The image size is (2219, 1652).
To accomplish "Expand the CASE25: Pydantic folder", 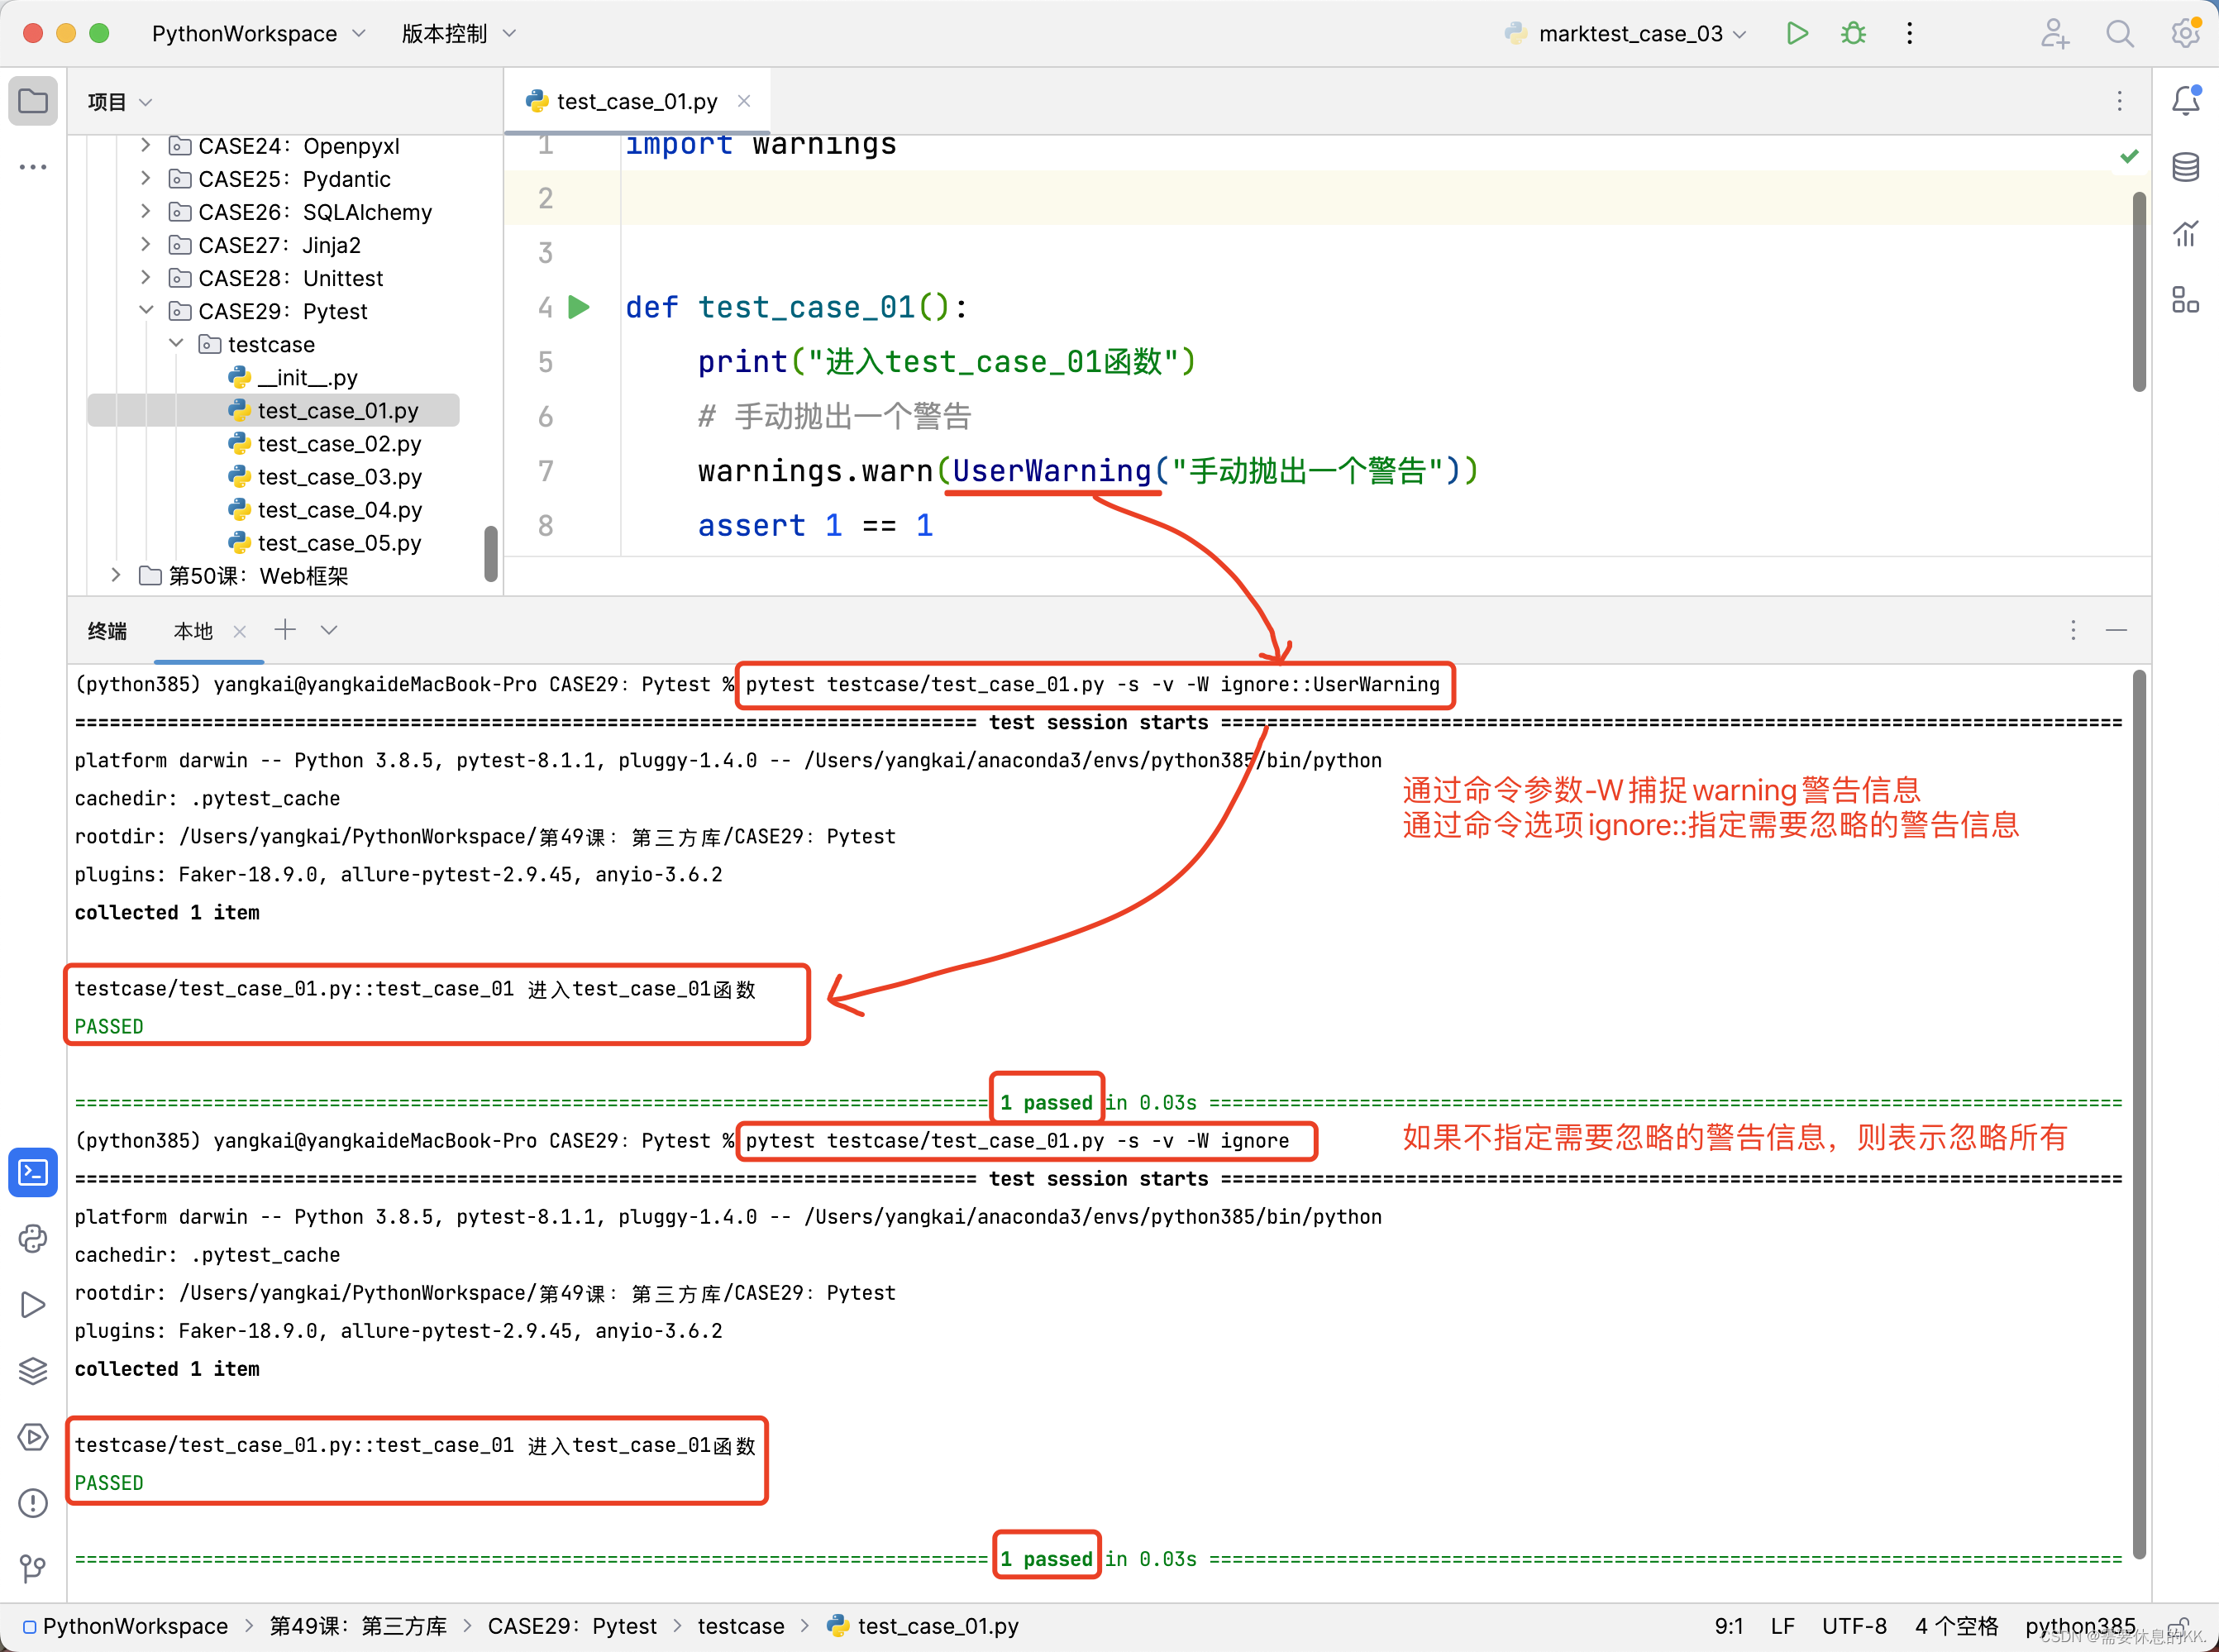I will pos(146,178).
